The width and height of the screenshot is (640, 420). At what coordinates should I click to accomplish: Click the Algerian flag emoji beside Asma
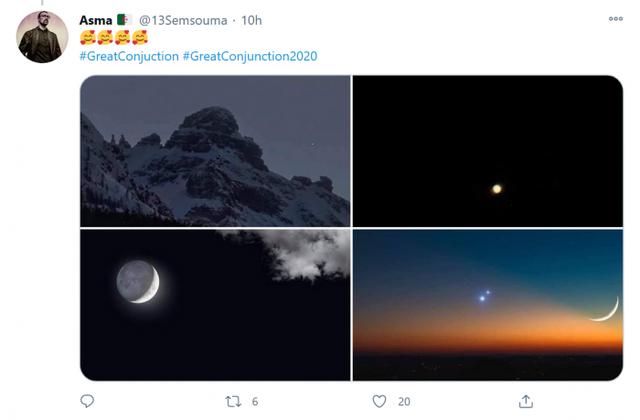pyautogui.click(x=124, y=20)
